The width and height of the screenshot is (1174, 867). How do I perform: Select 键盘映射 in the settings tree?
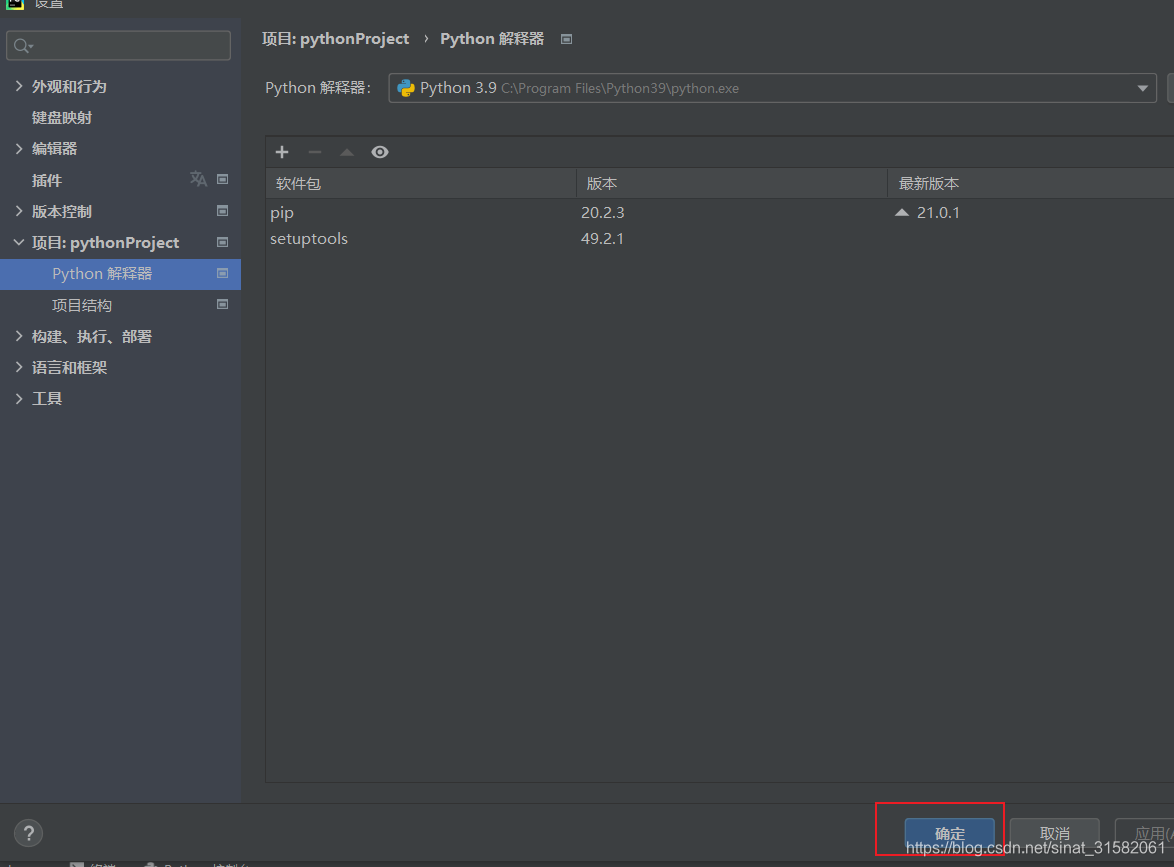(61, 118)
